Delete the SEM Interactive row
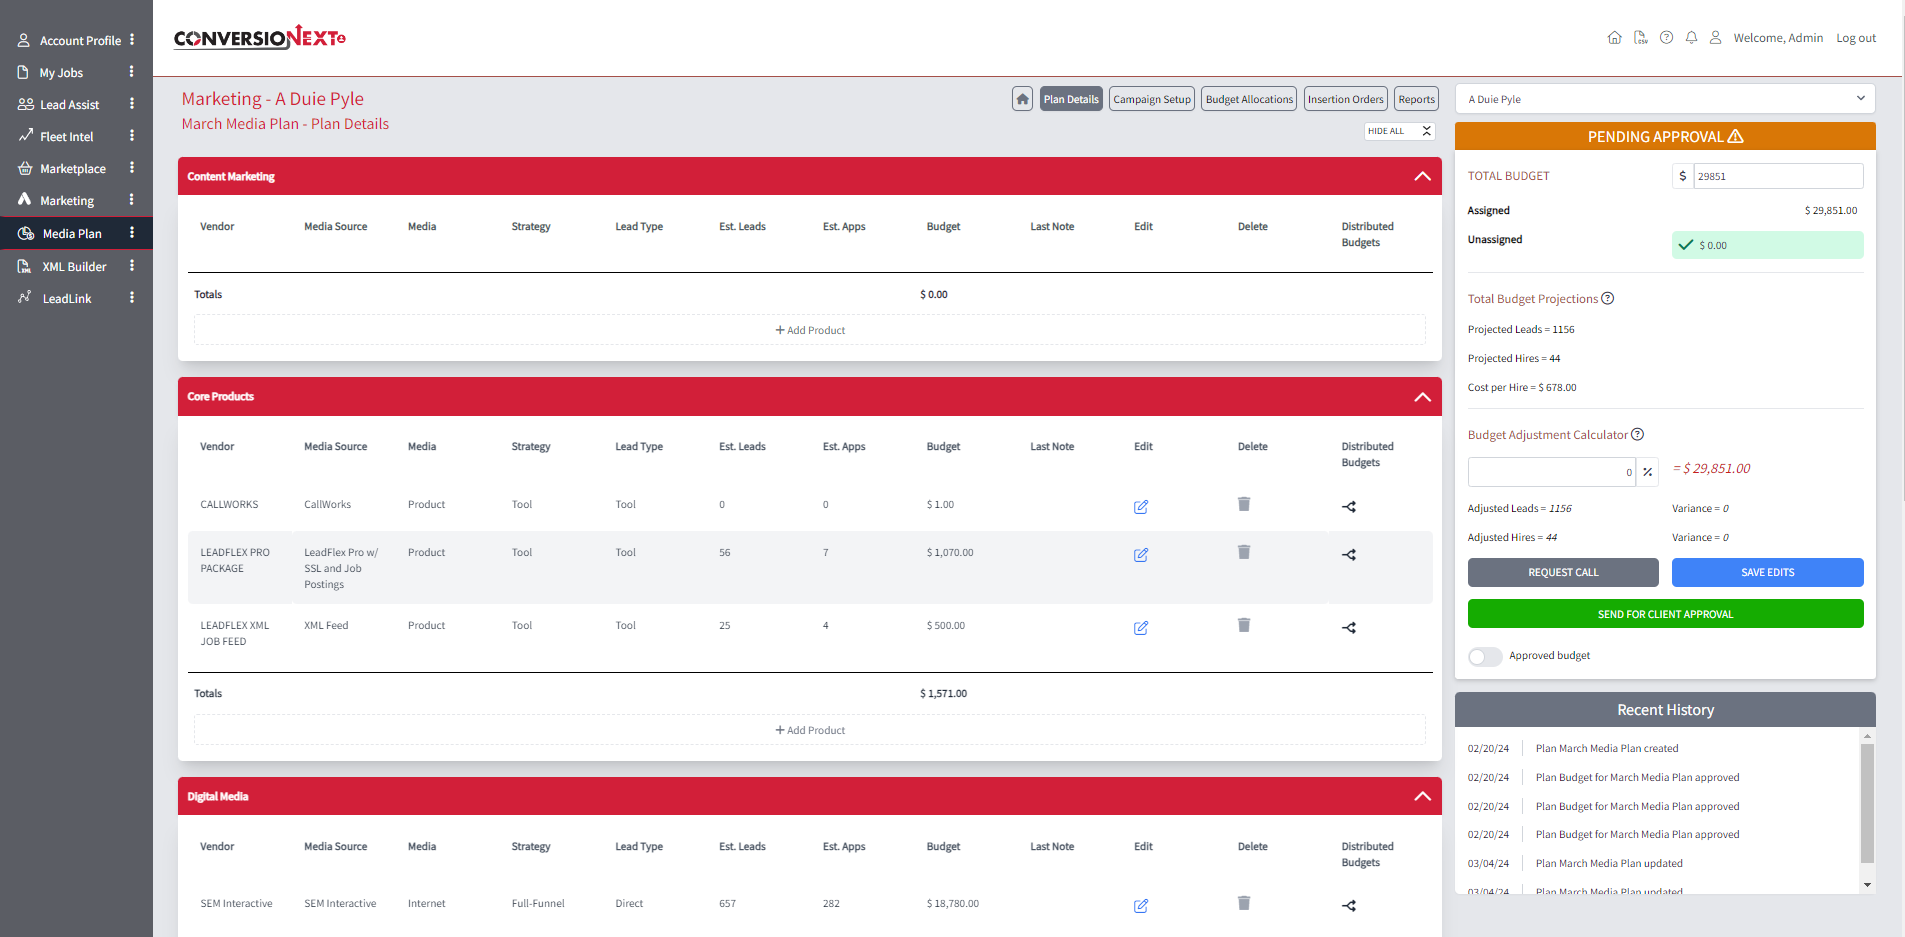Screen dimensions: 1905x937 click(x=1244, y=903)
